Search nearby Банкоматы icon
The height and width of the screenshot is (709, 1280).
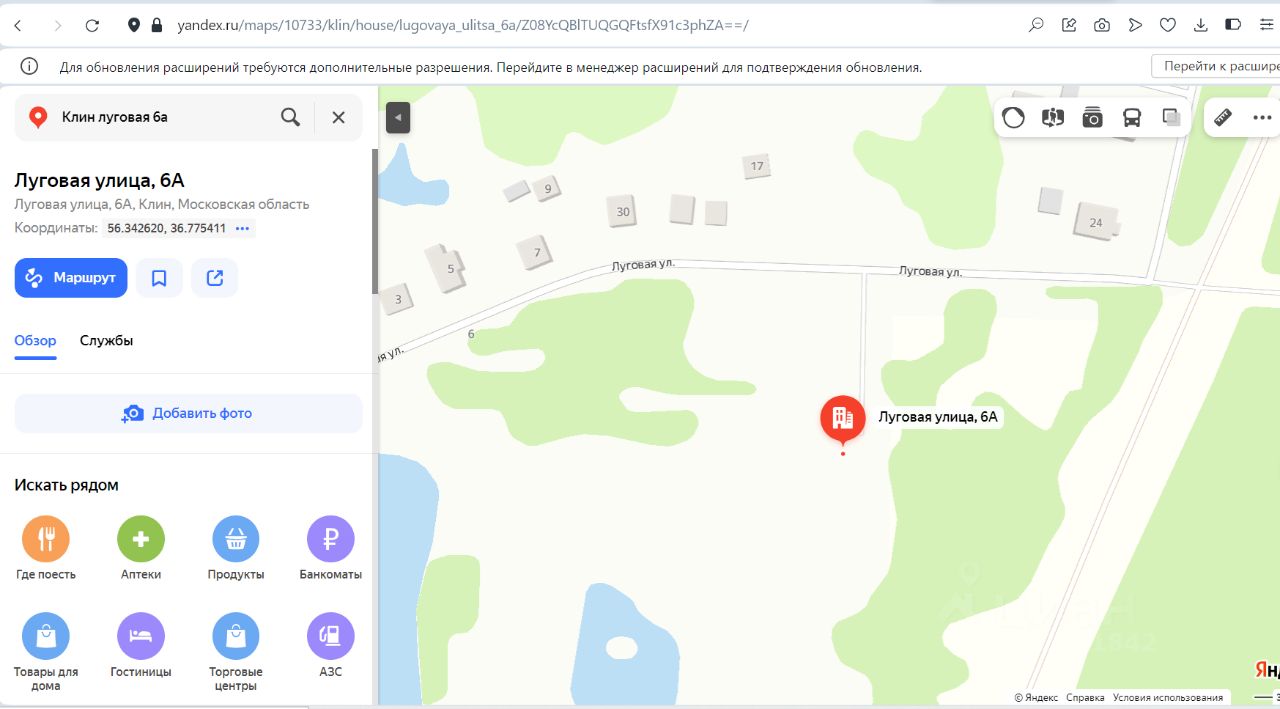point(331,539)
